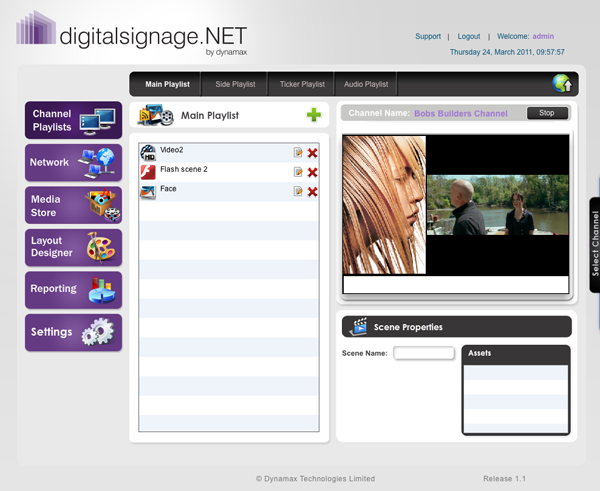Click the Face image icon
The height and width of the screenshot is (491, 600).
148,192
